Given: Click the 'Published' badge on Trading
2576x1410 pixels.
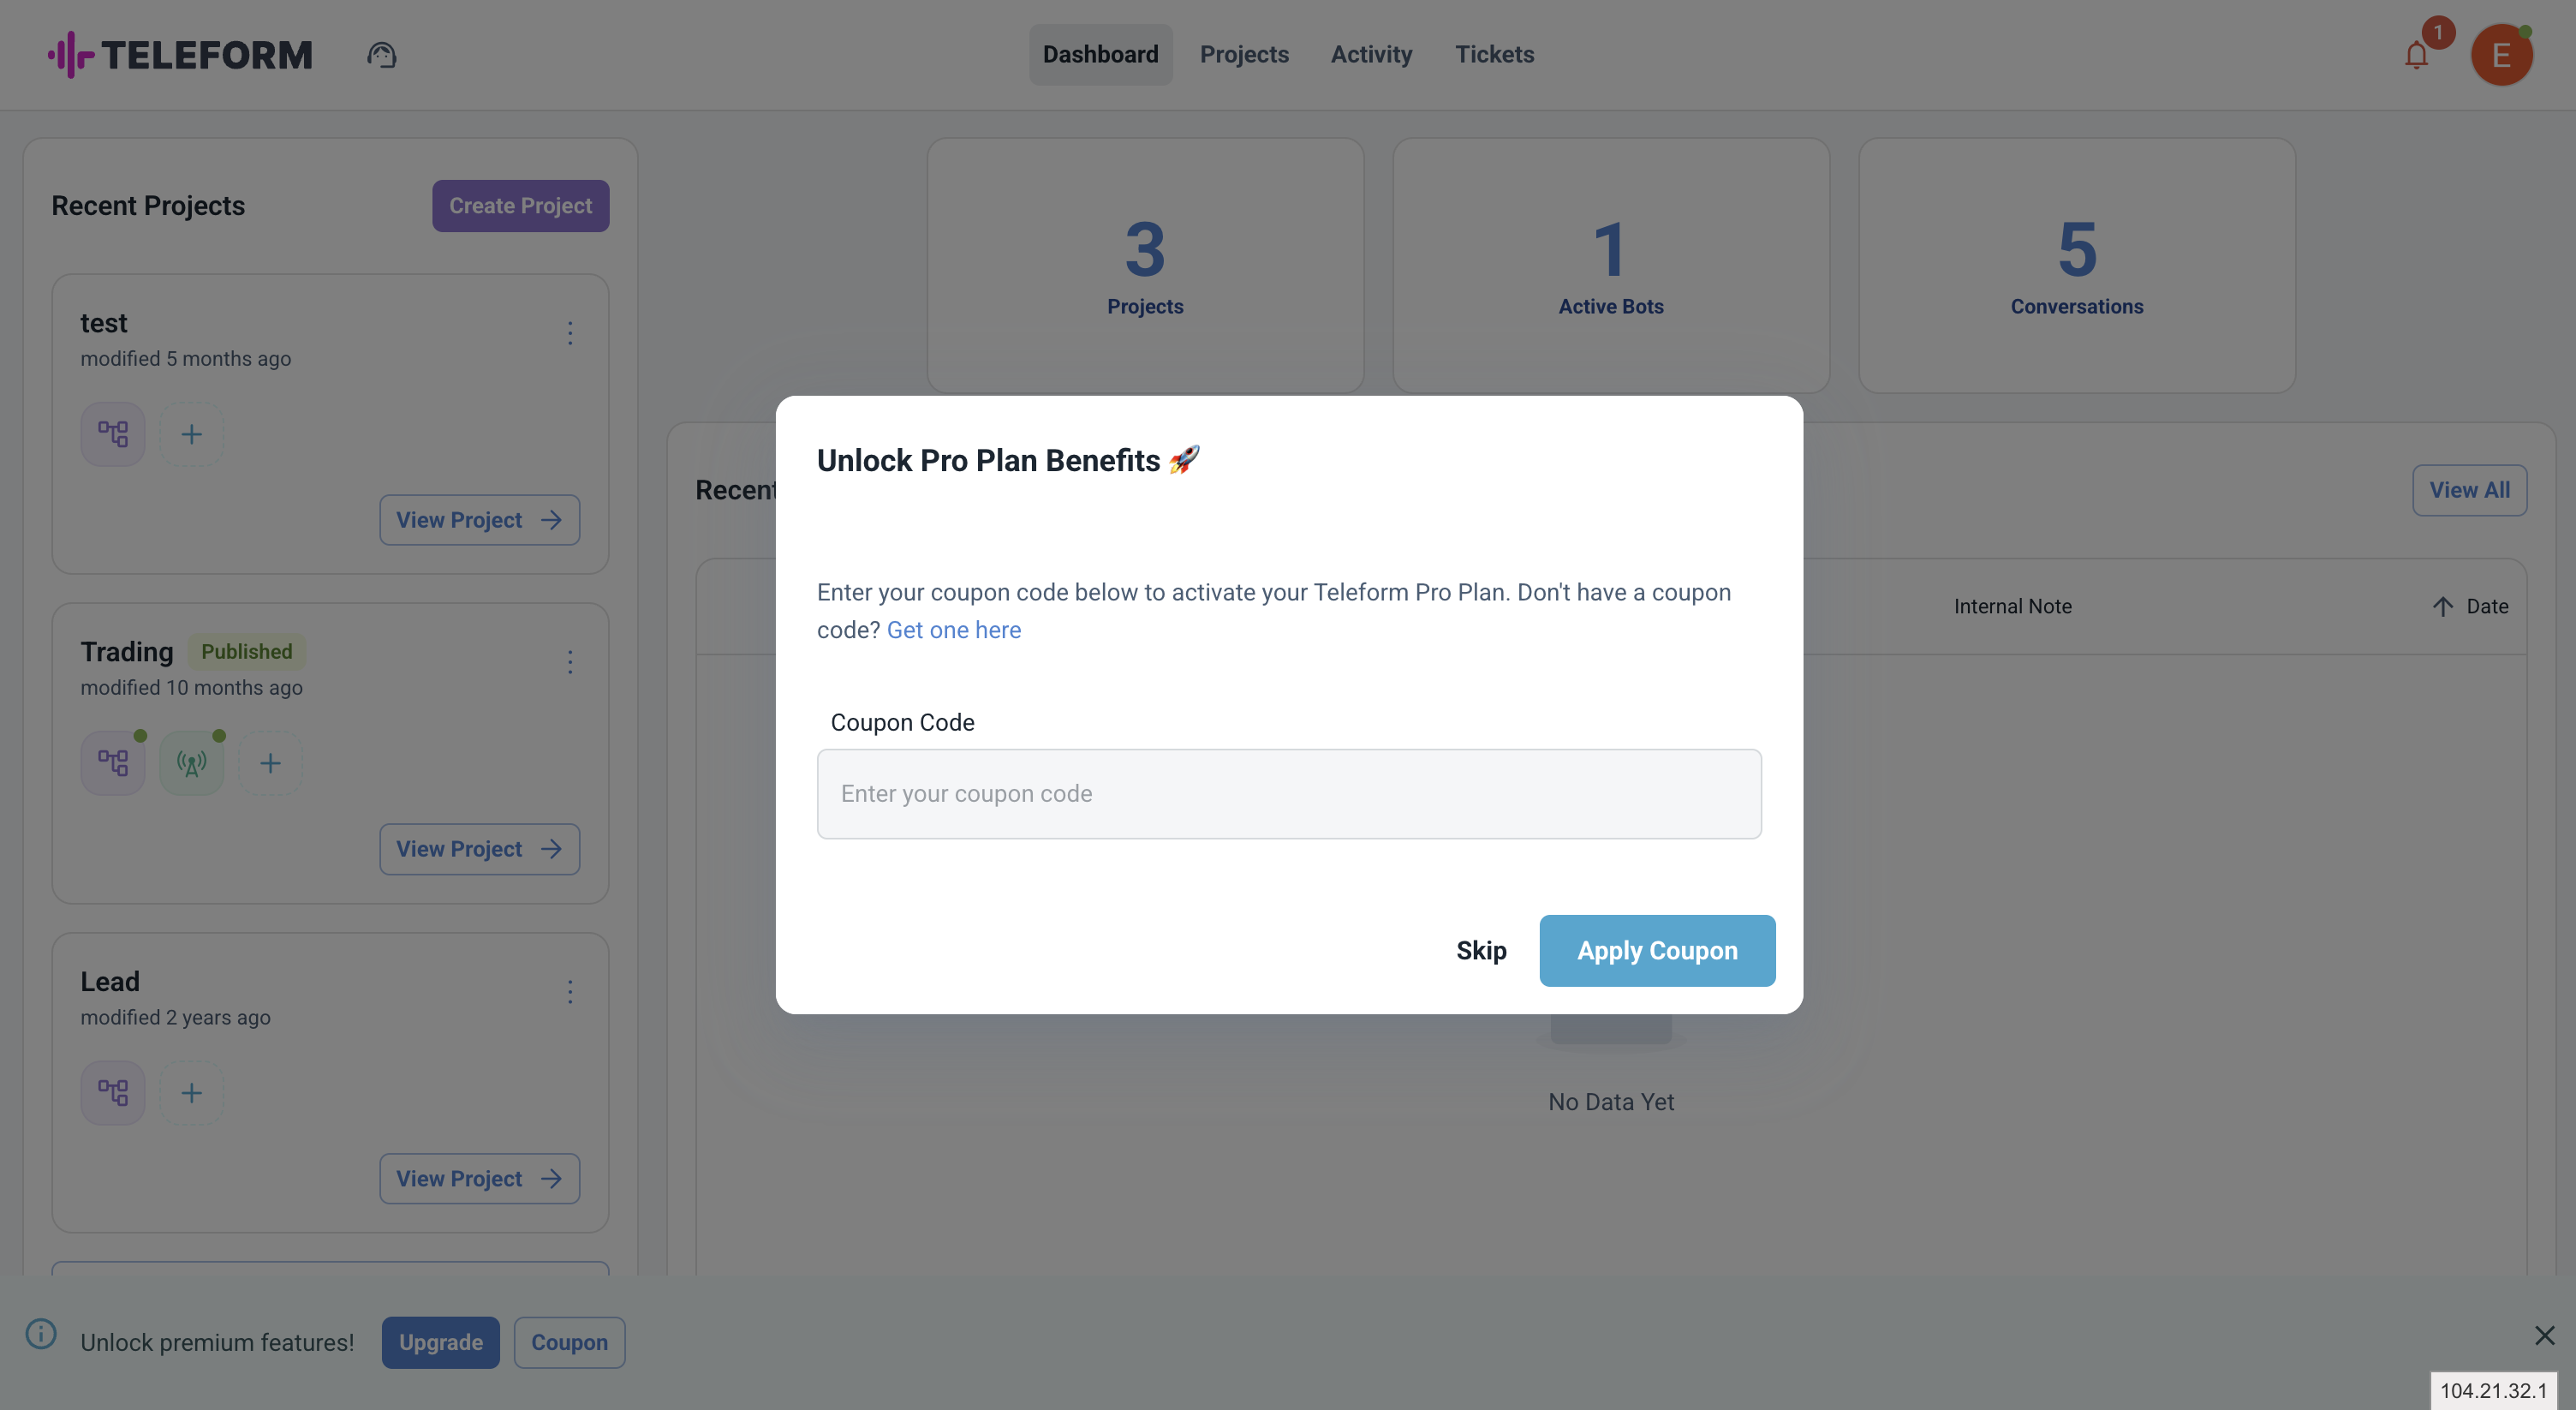Looking at the screenshot, I should pos(246,651).
